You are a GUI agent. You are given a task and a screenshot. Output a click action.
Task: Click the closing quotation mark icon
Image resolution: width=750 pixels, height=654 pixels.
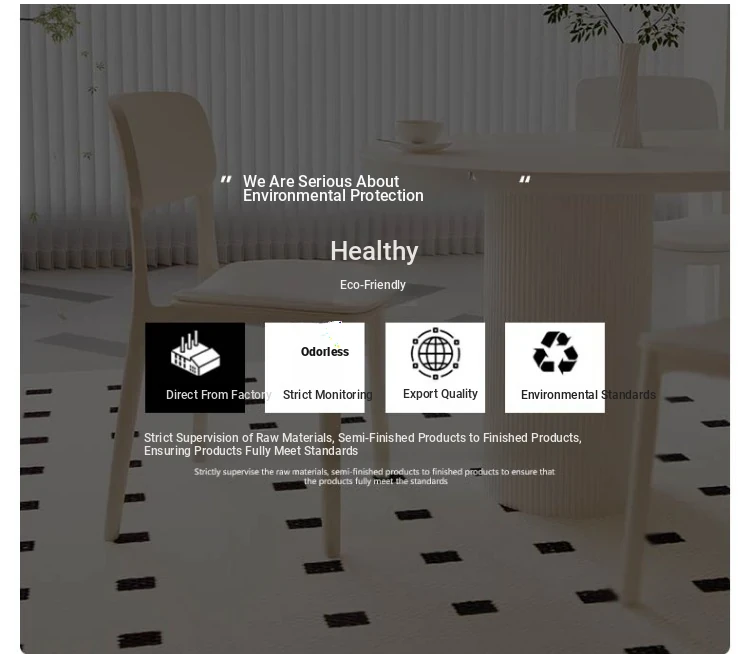point(525,180)
